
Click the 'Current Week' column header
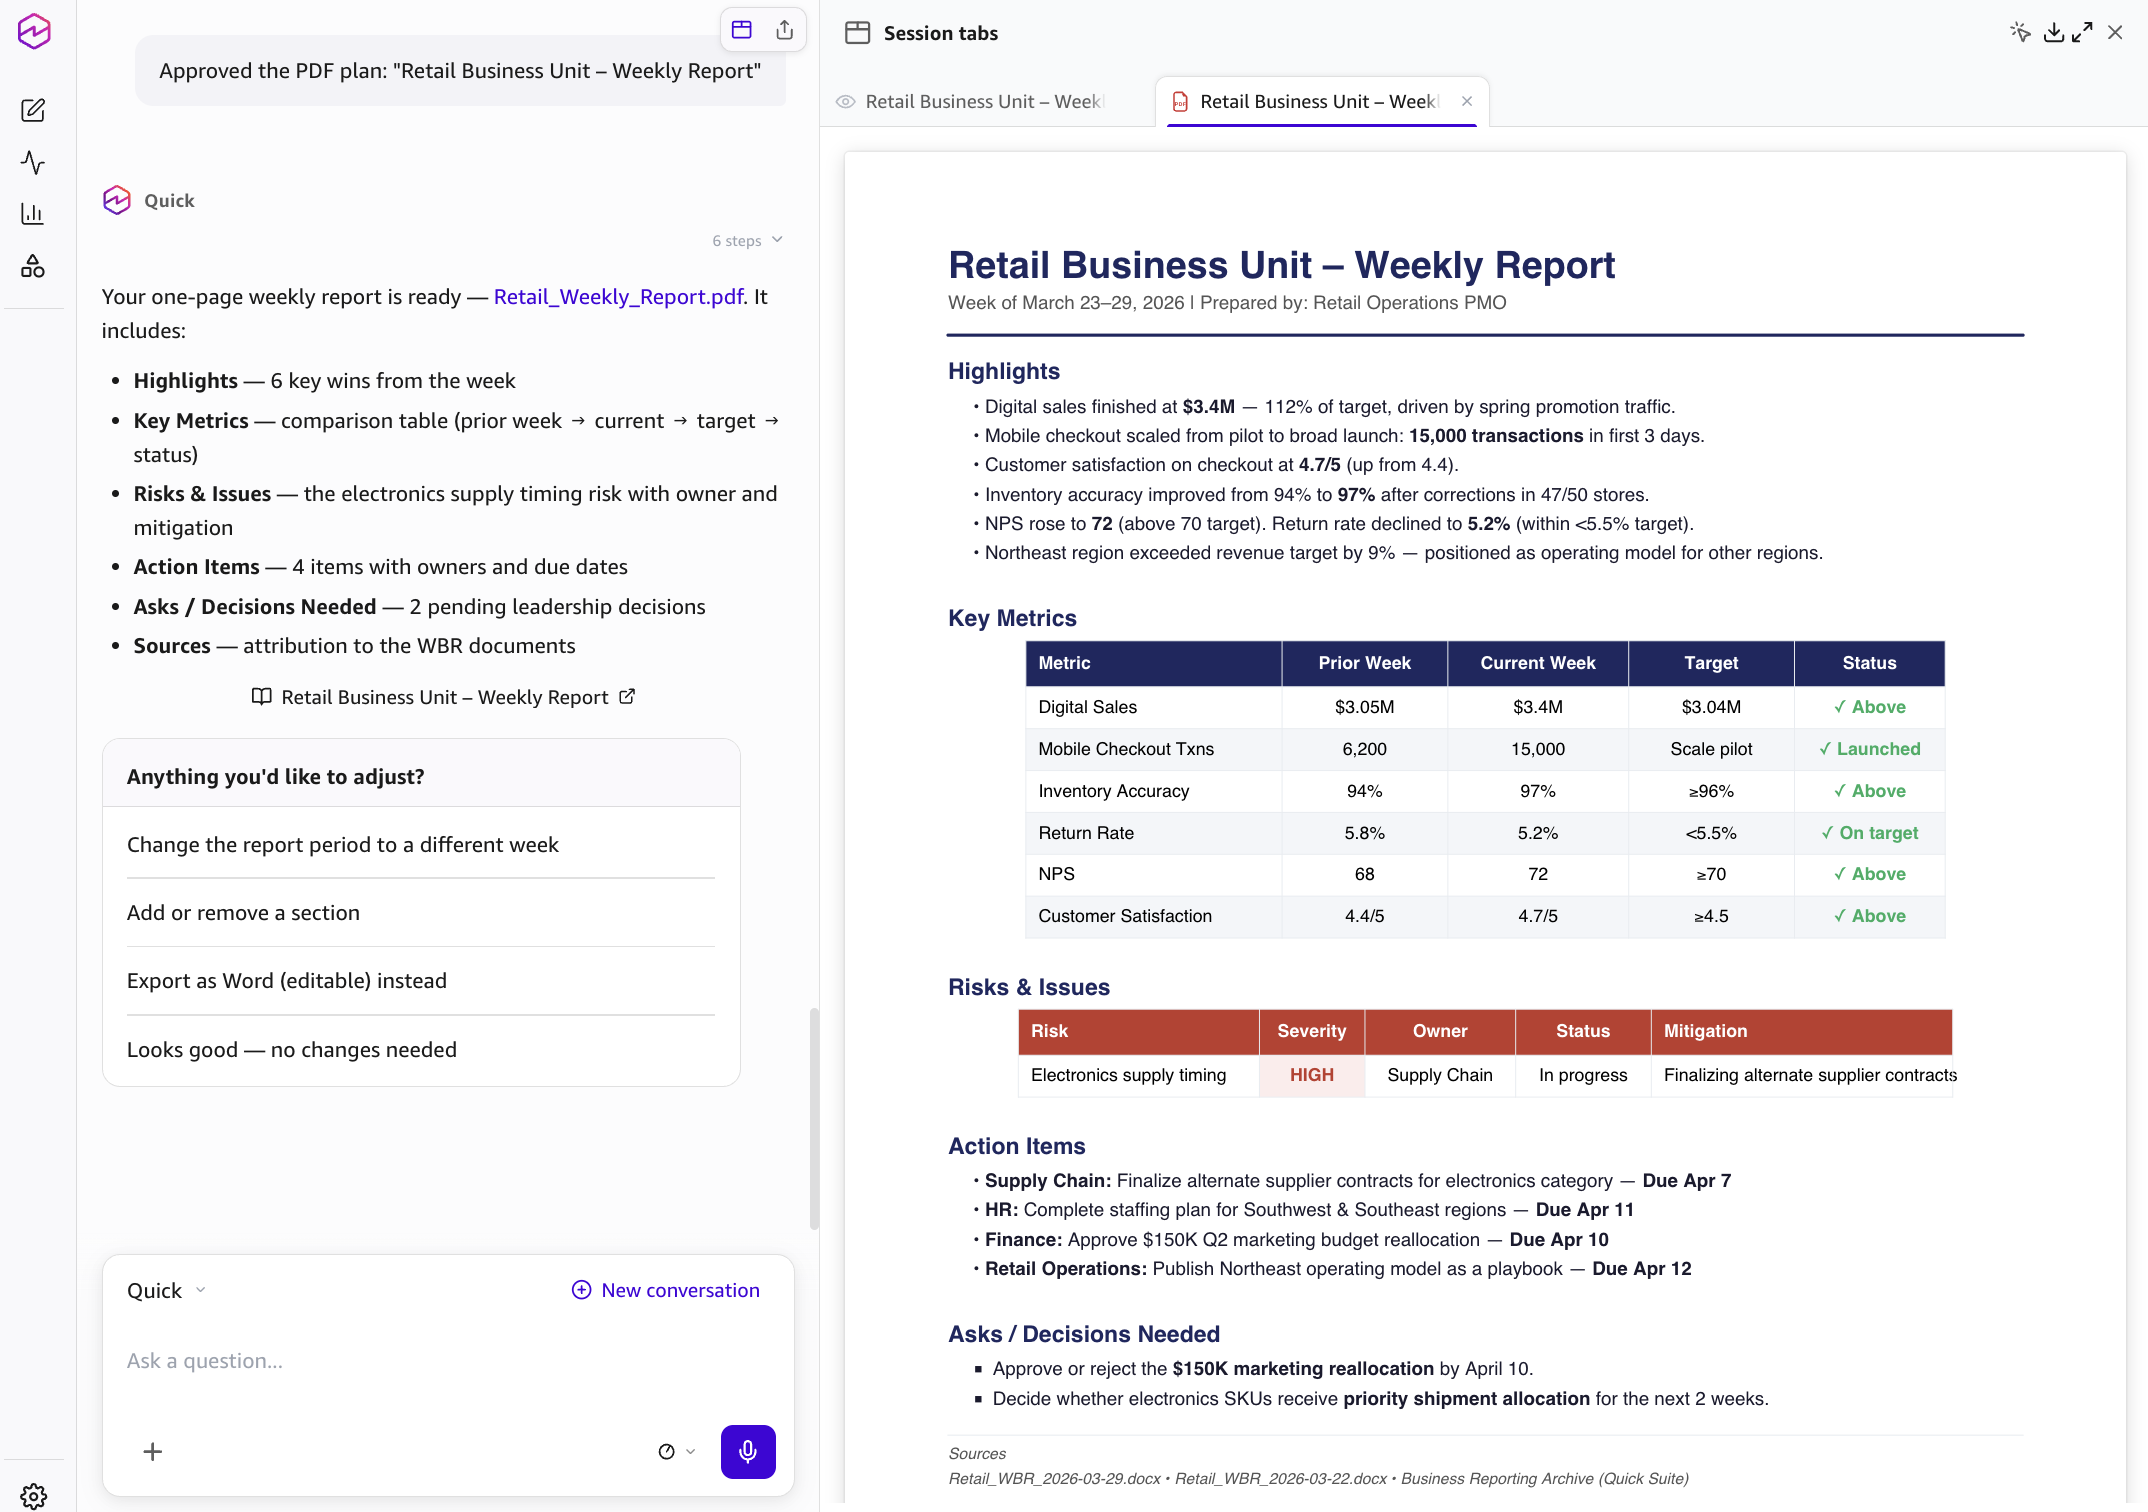coord(1537,663)
